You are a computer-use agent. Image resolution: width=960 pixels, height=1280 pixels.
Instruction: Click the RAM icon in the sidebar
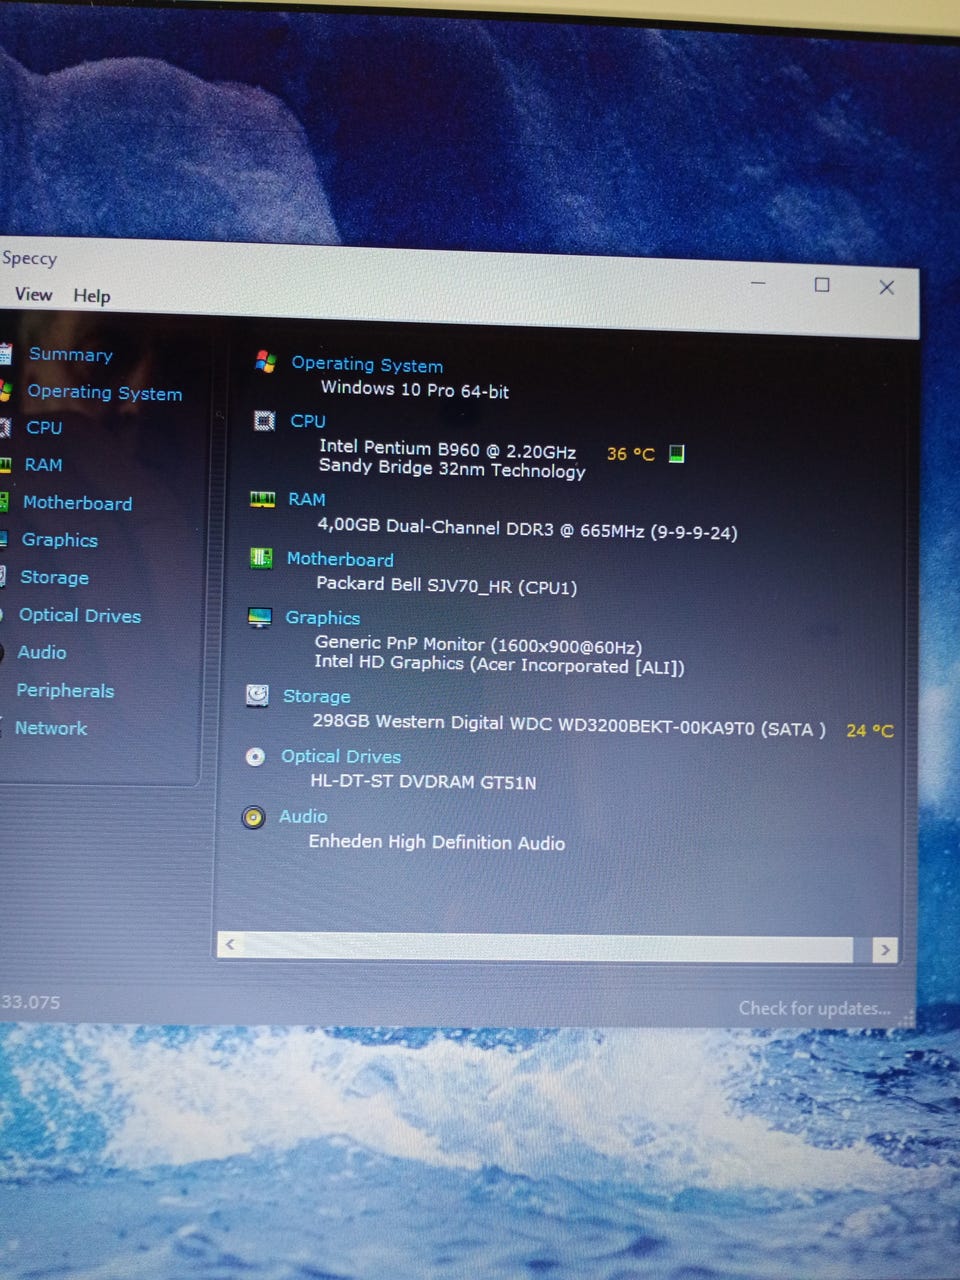[x=5, y=465]
